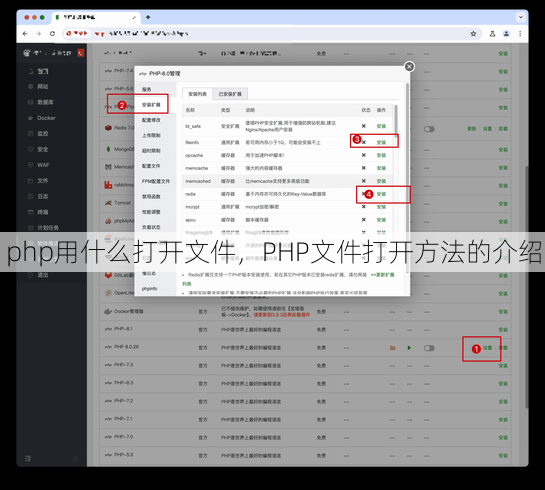Image resolution: width=545 pixels, height=490 pixels.
Task: Install the fileinfo extension
Action: (381, 142)
